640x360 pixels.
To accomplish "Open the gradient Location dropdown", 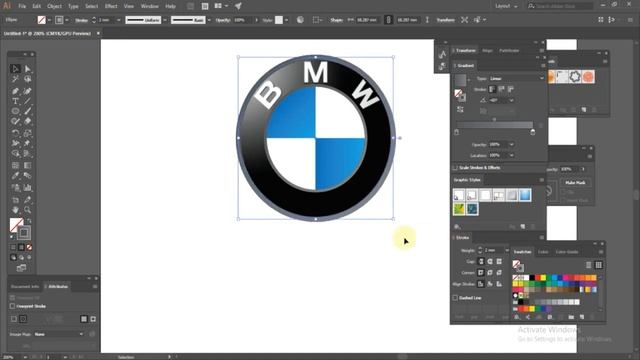I will tap(511, 156).
